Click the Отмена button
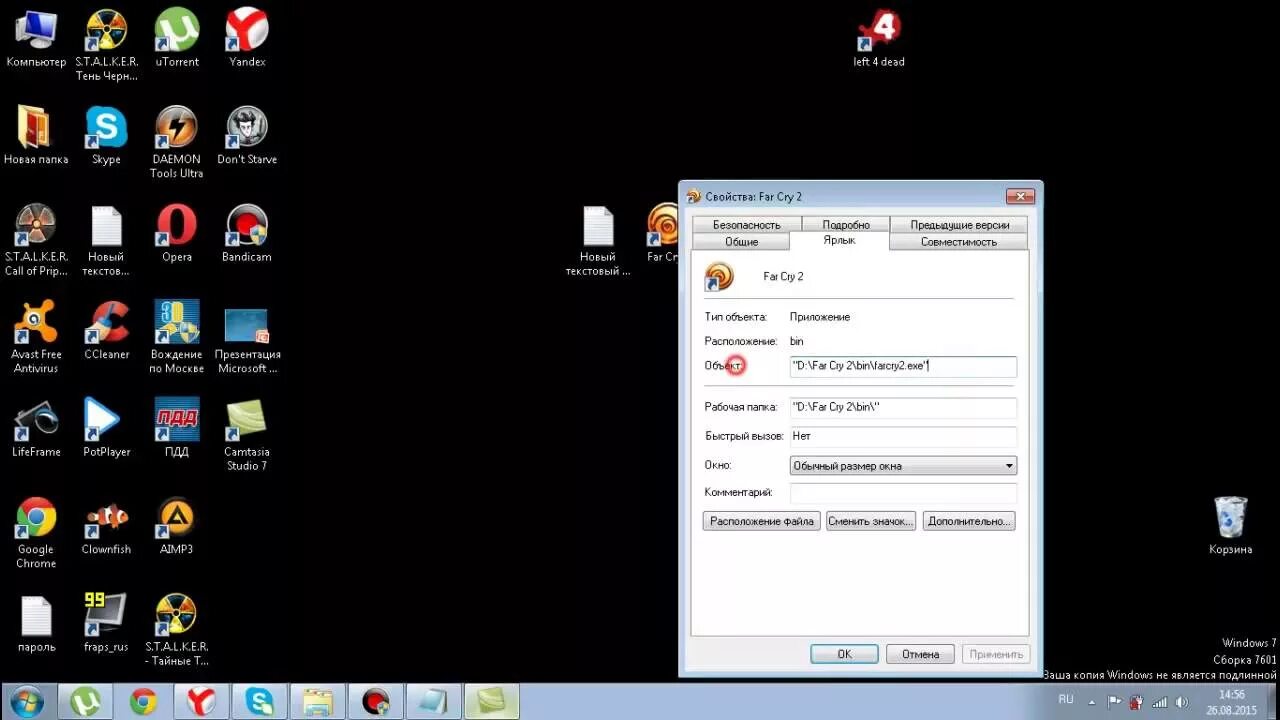Viewport: 1280px width, 720px height. pos(920,654)
